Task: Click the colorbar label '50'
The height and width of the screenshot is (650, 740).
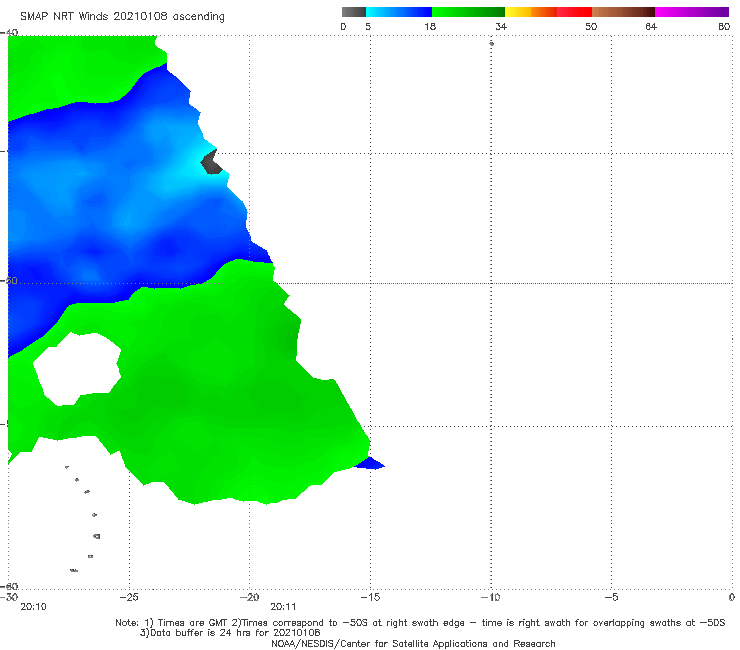Action: pos(591,27)
